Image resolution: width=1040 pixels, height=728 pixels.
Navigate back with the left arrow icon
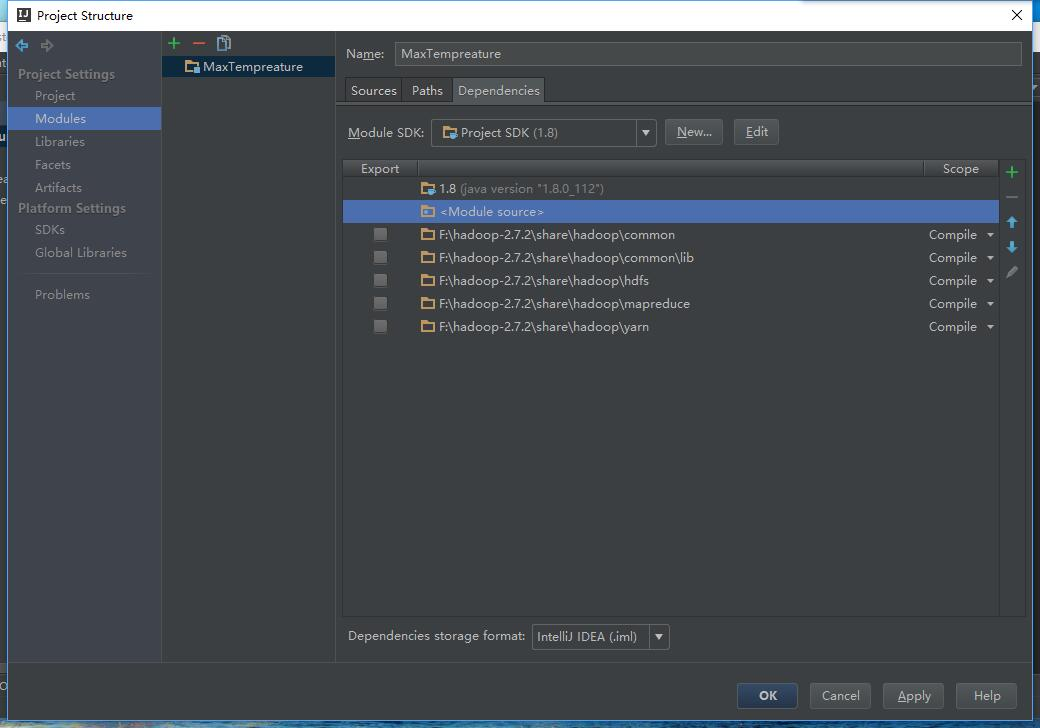[x=22, y=45]
